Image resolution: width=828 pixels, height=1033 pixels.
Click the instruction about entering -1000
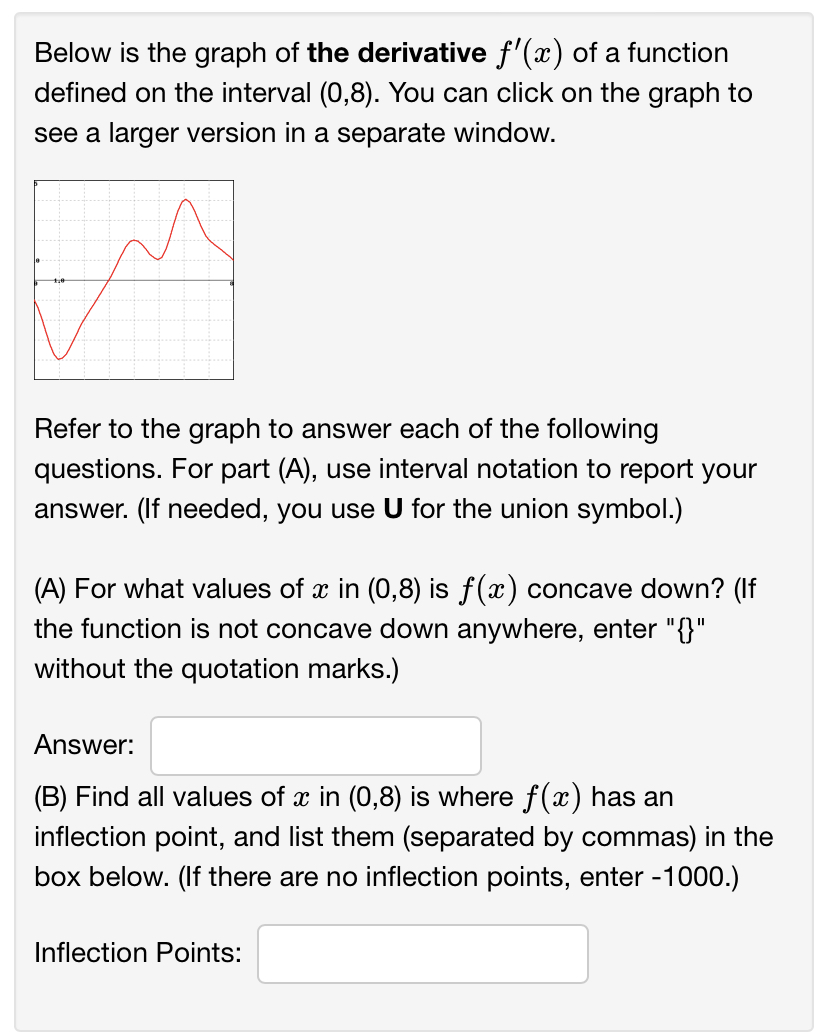pos(400,876)
